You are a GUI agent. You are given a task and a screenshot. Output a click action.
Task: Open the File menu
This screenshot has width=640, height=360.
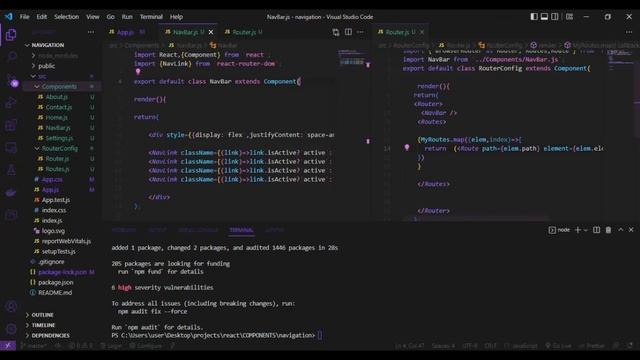24,17
